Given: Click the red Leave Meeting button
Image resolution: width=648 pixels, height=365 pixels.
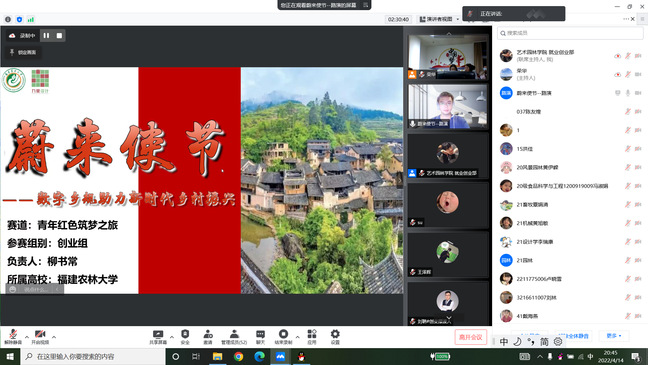Looking at the screenshot, I should (471, 337).
